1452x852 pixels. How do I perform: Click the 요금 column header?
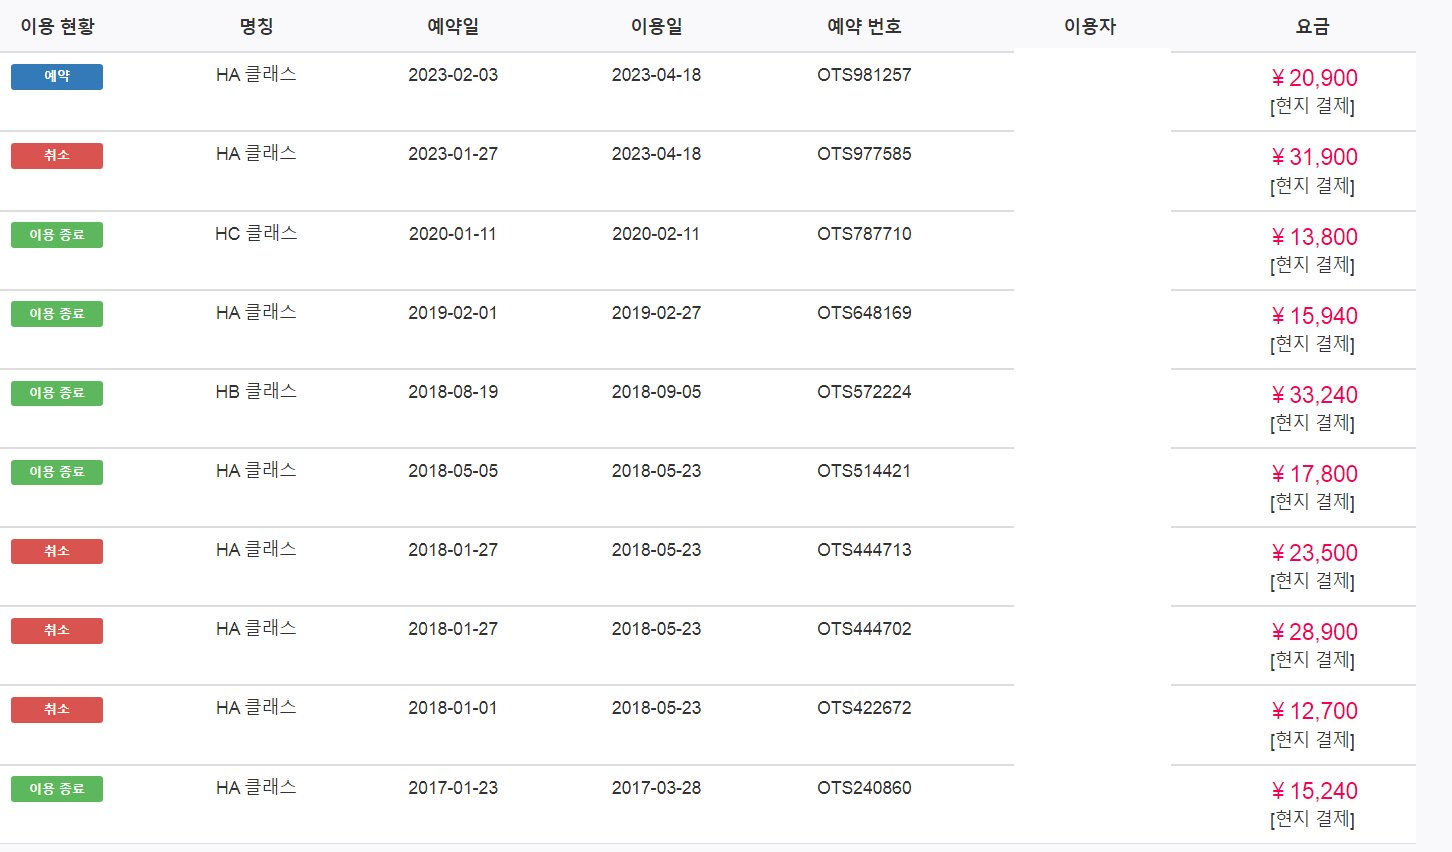click(x=1312, y=27)
